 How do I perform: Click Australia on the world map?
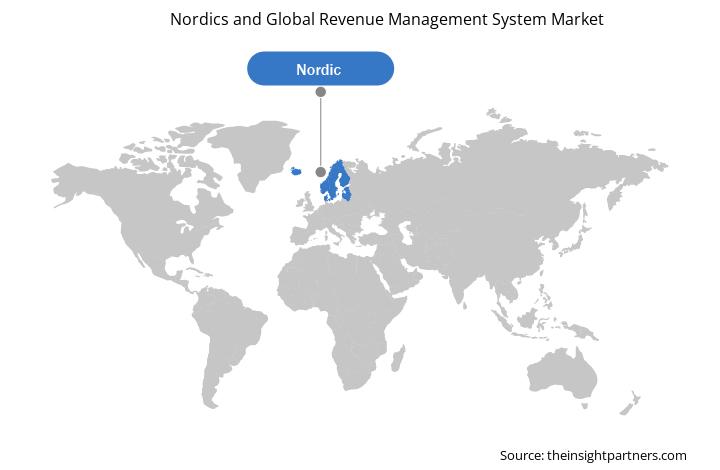(562, 374)
